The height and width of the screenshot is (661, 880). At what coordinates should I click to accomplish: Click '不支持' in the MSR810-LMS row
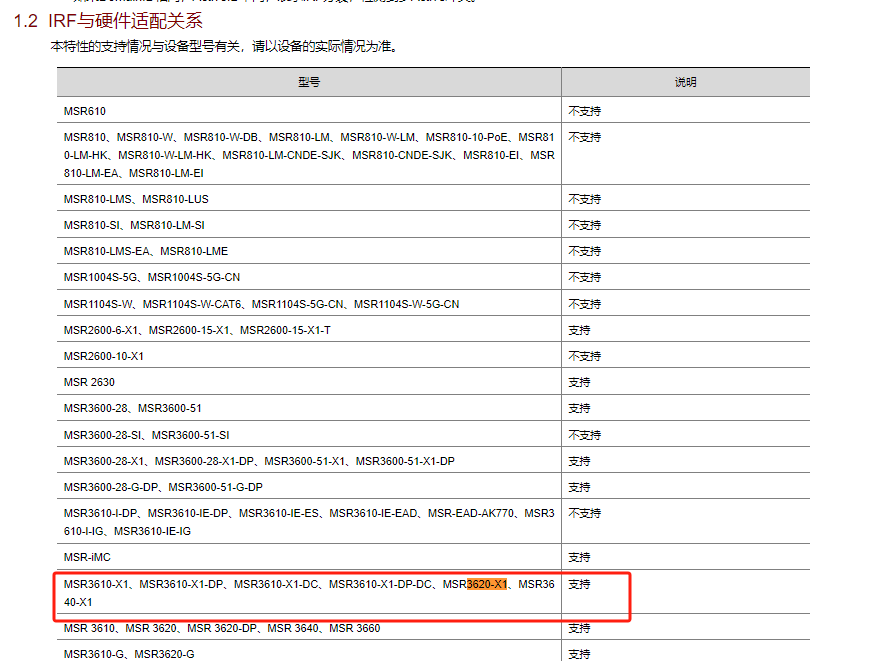(584, 199)
